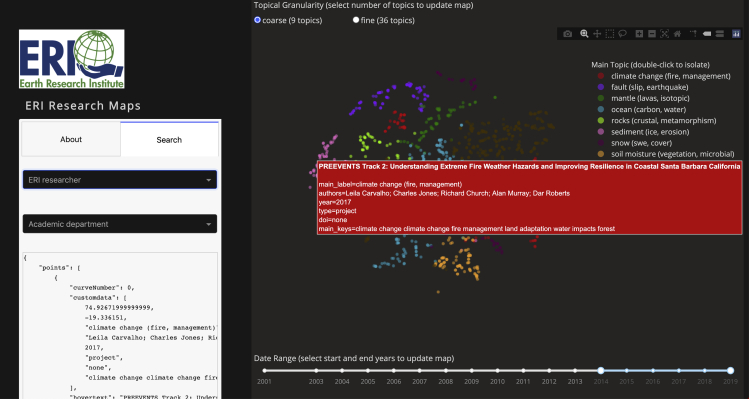Viewport: 749px width, 399px height.
Task: Open the Search tab
Action: coord(169,140)
